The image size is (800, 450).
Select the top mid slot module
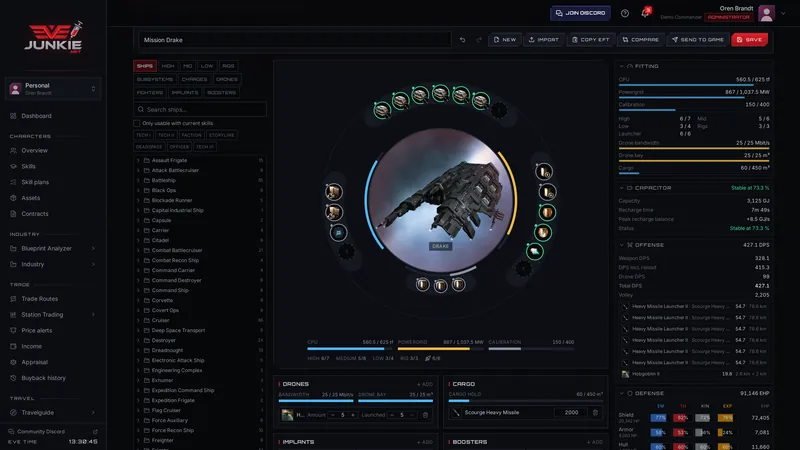[544, 172]
